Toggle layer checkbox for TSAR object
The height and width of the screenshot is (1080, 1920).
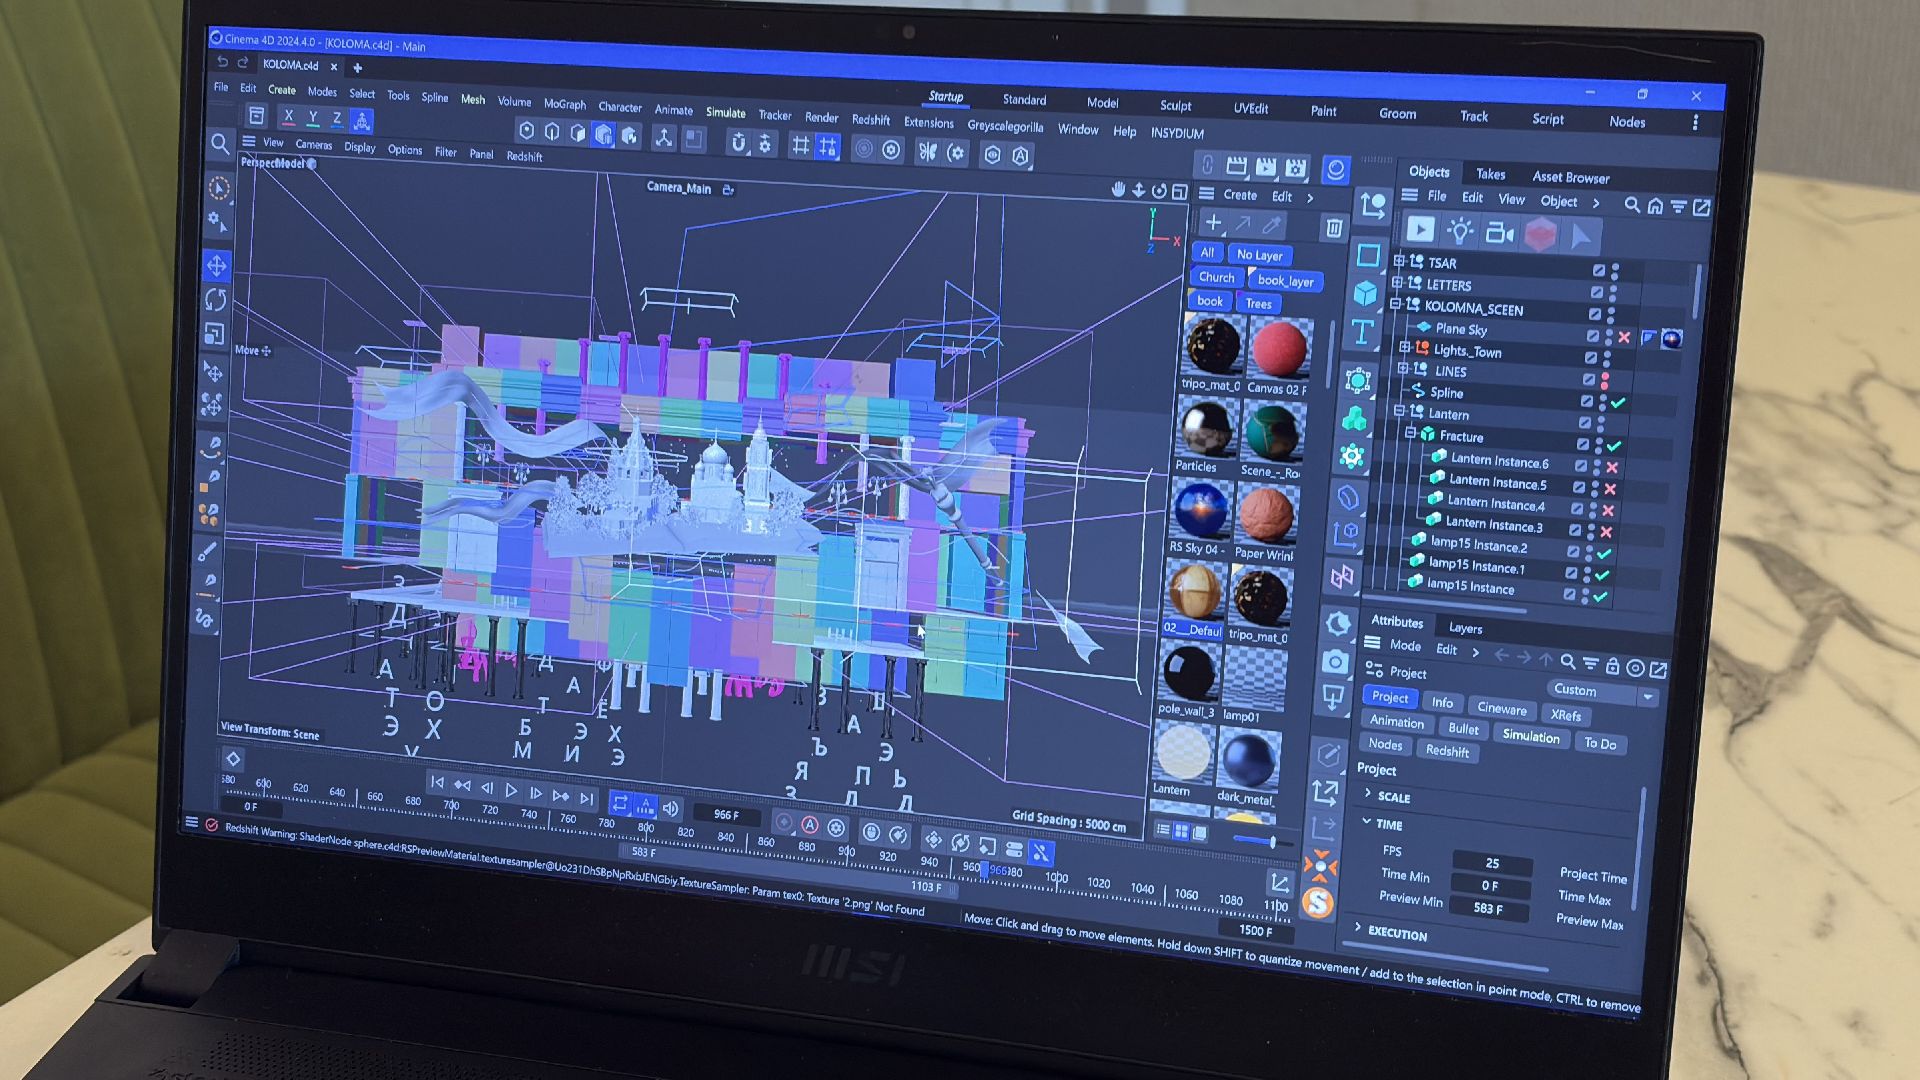tap(1598, 271)
